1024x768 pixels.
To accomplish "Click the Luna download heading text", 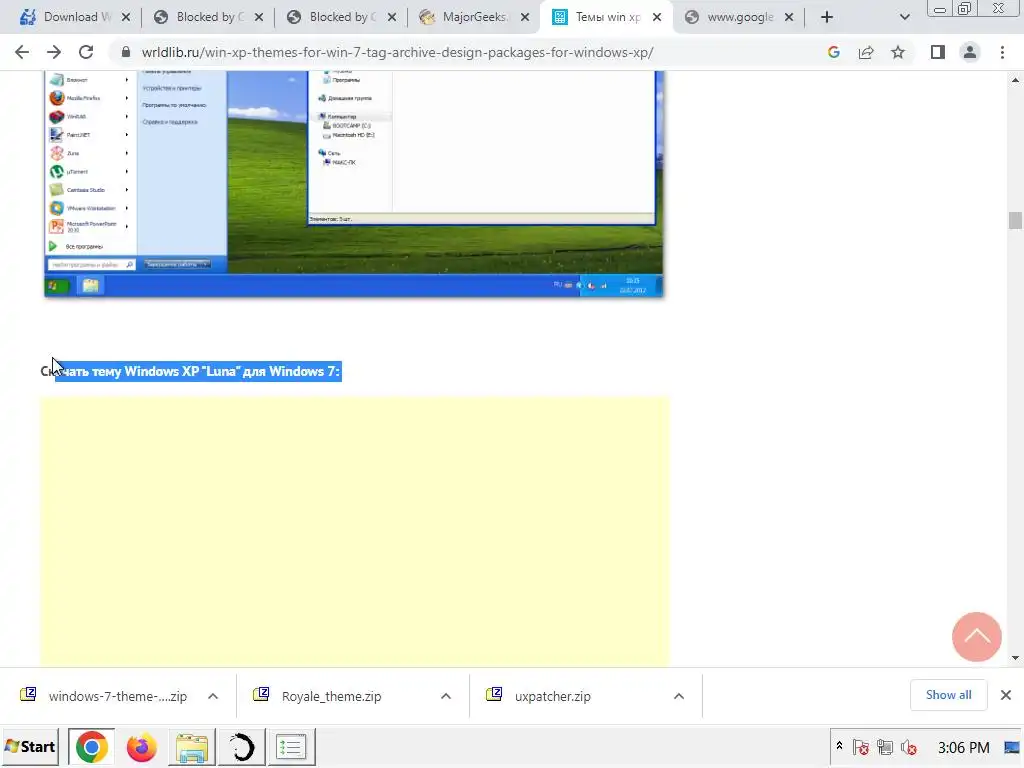I will pyautogui.click(x=190, y=371).
